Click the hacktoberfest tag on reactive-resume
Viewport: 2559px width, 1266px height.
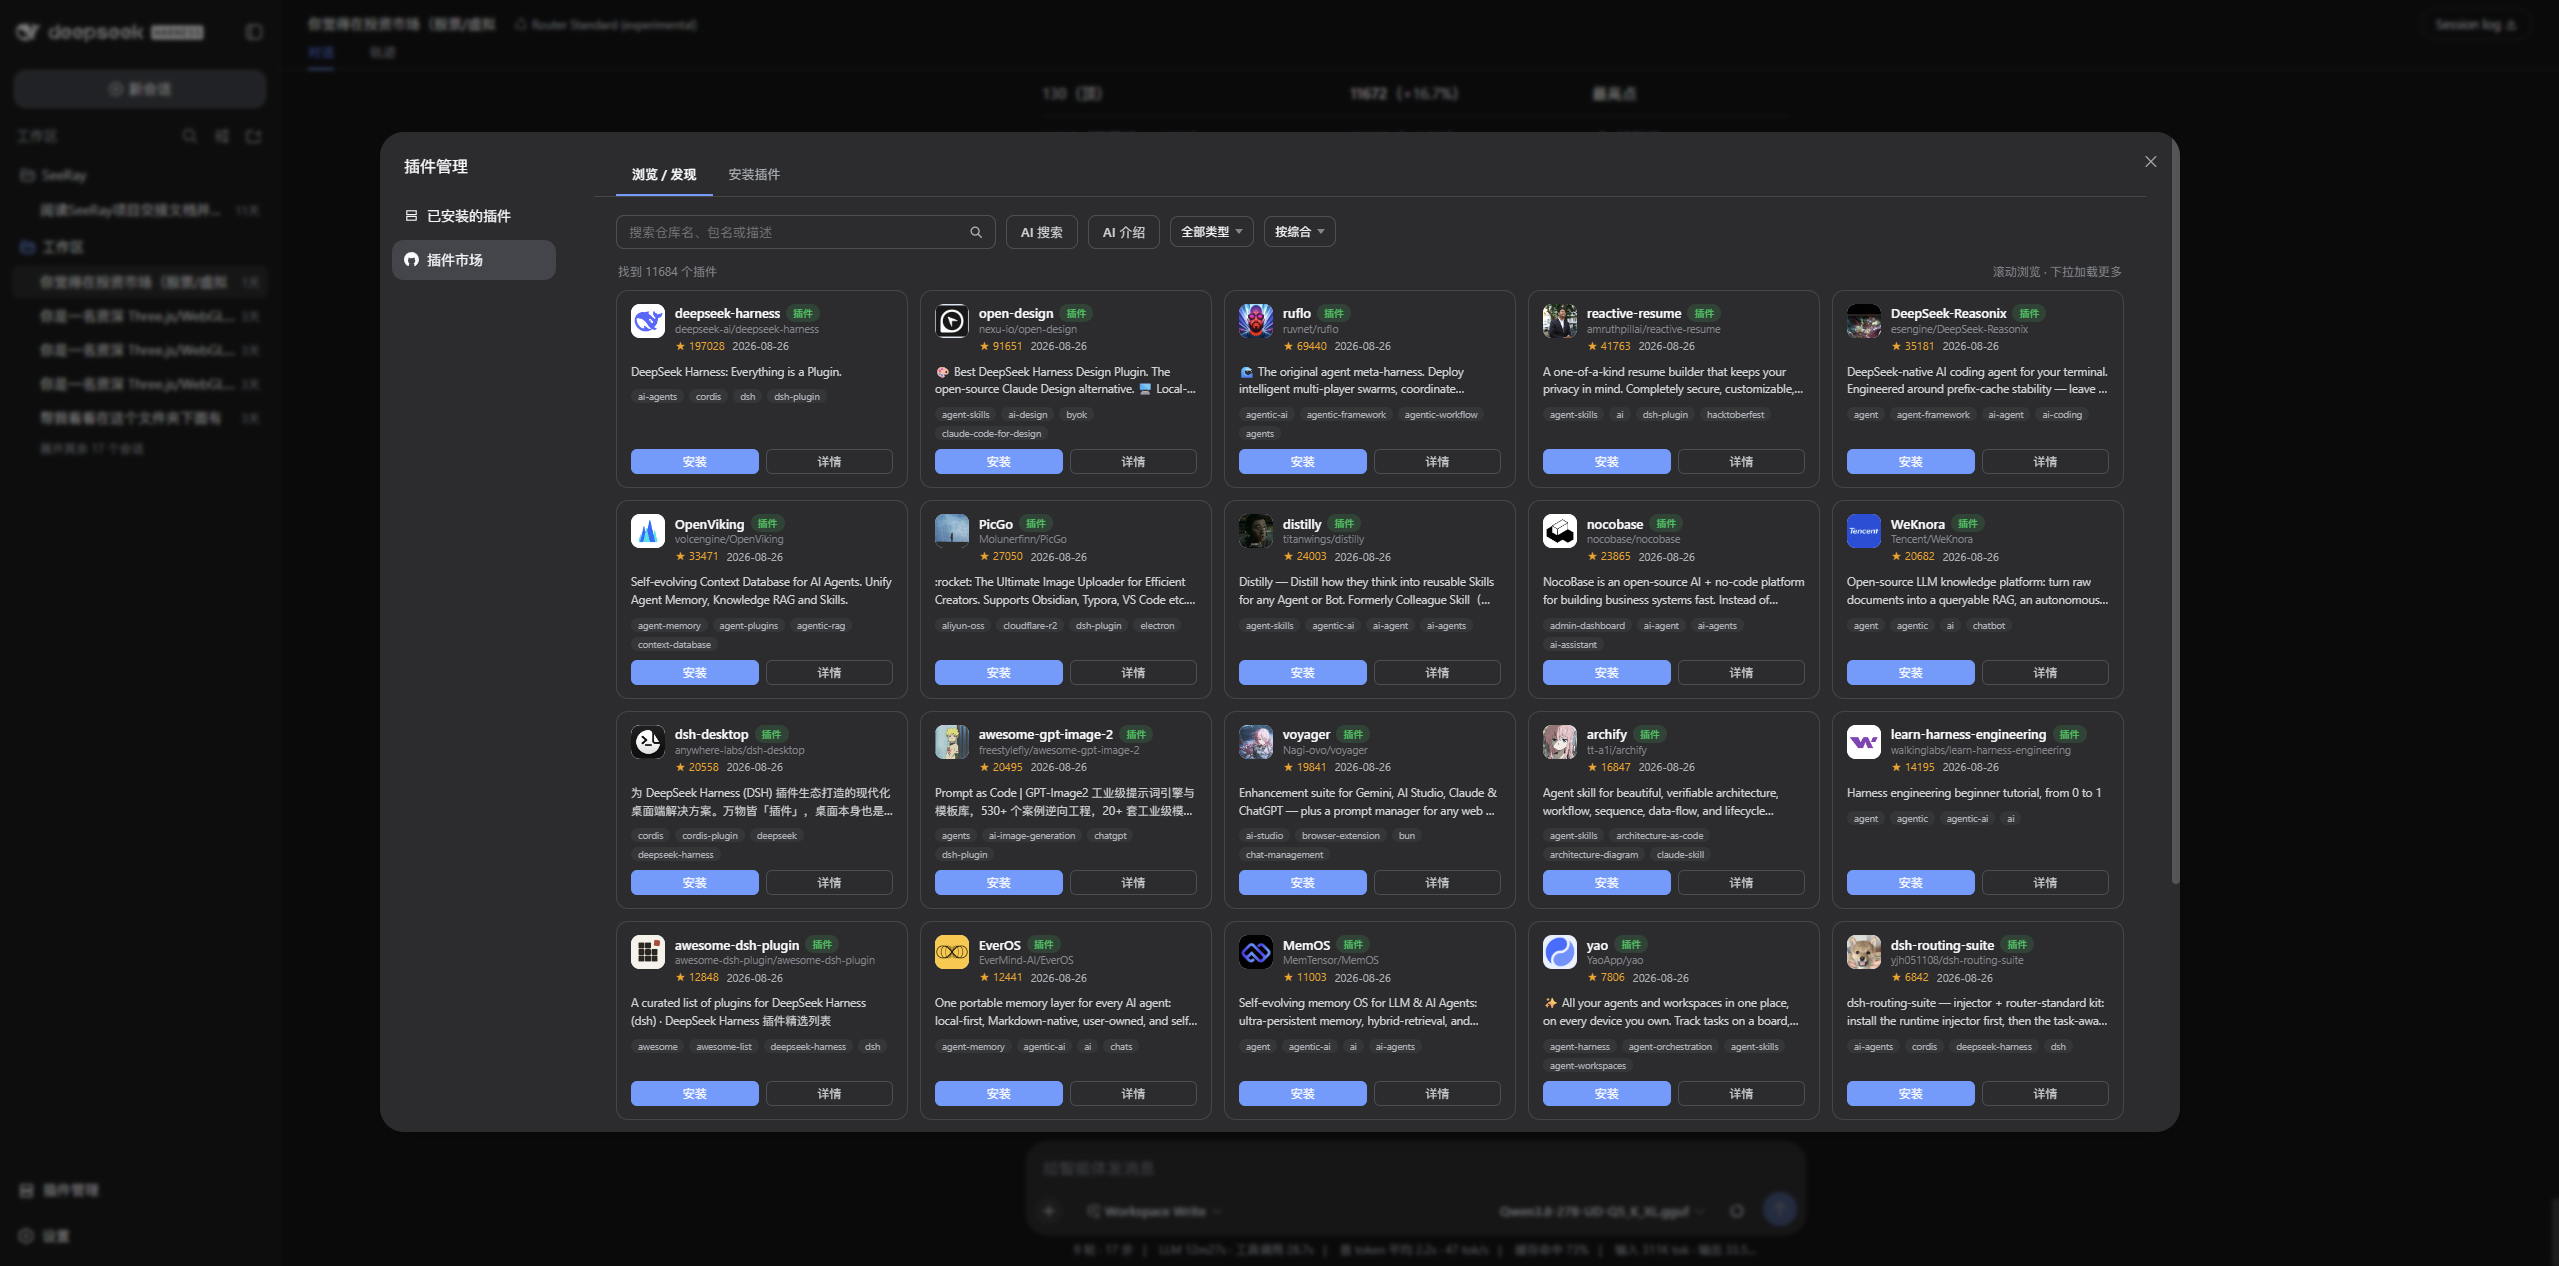click(x=1735, y=415)
